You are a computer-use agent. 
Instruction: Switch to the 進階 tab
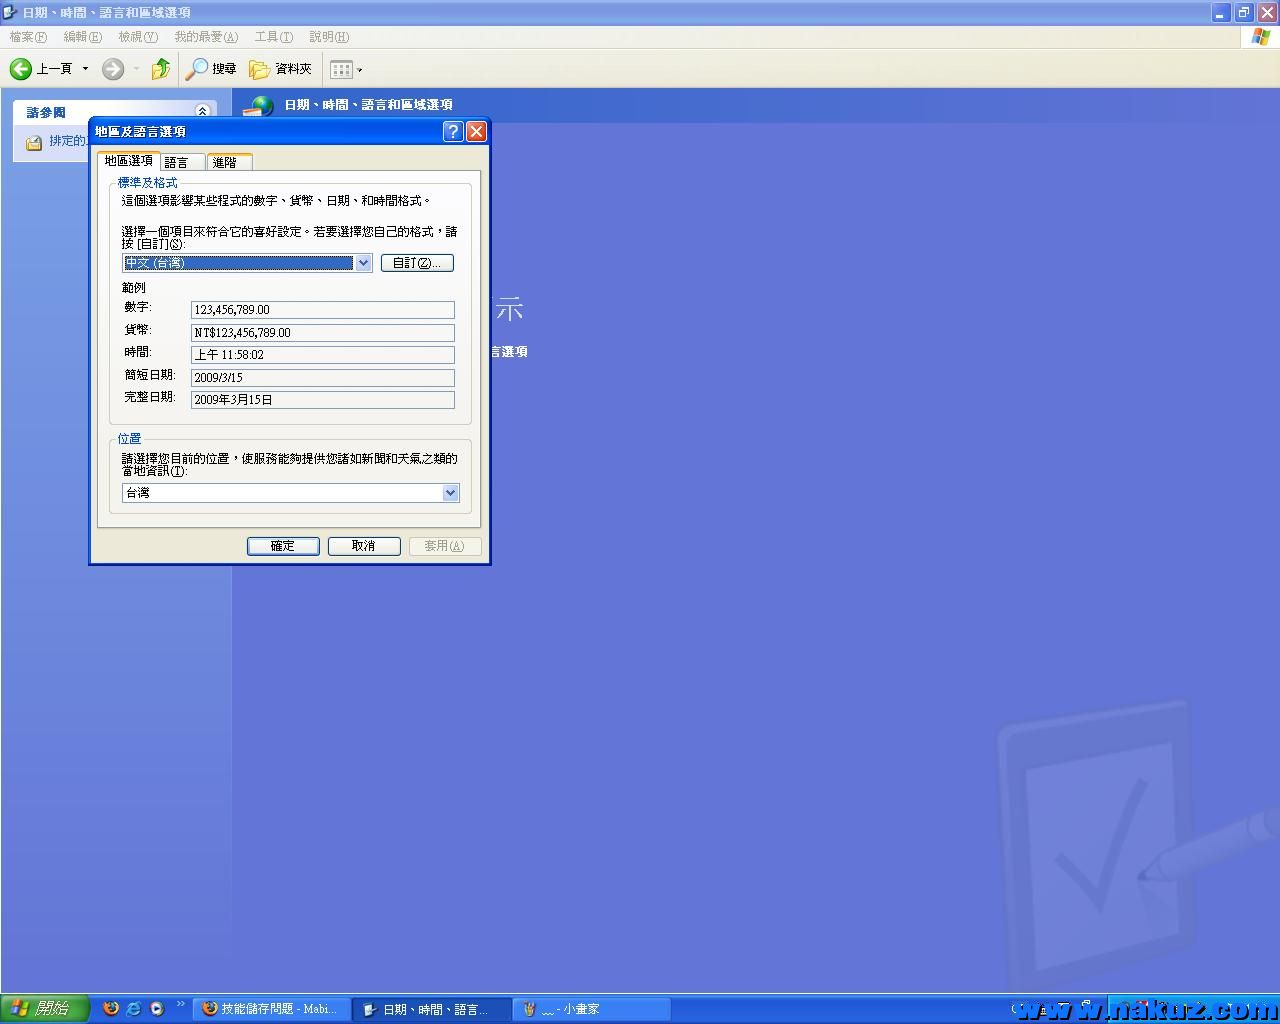[225, 162]
